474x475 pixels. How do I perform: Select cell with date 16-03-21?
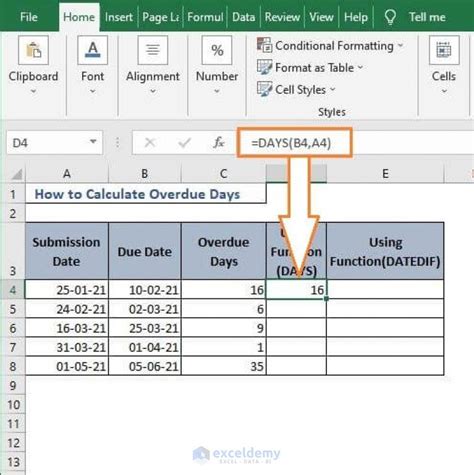(67, 328)
